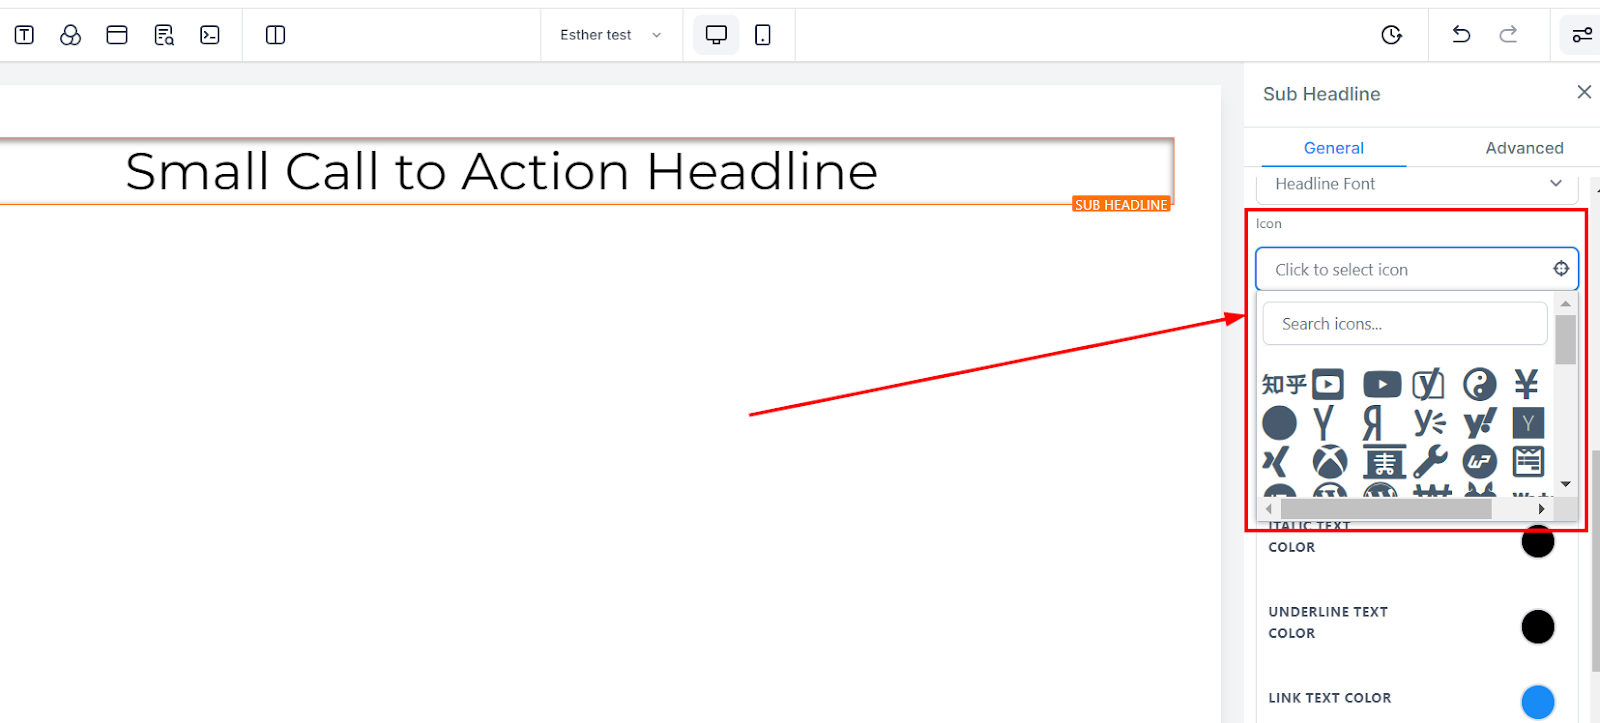Open the Esther test page dropdown
The image size is (1600, 723).
point(611,35)
